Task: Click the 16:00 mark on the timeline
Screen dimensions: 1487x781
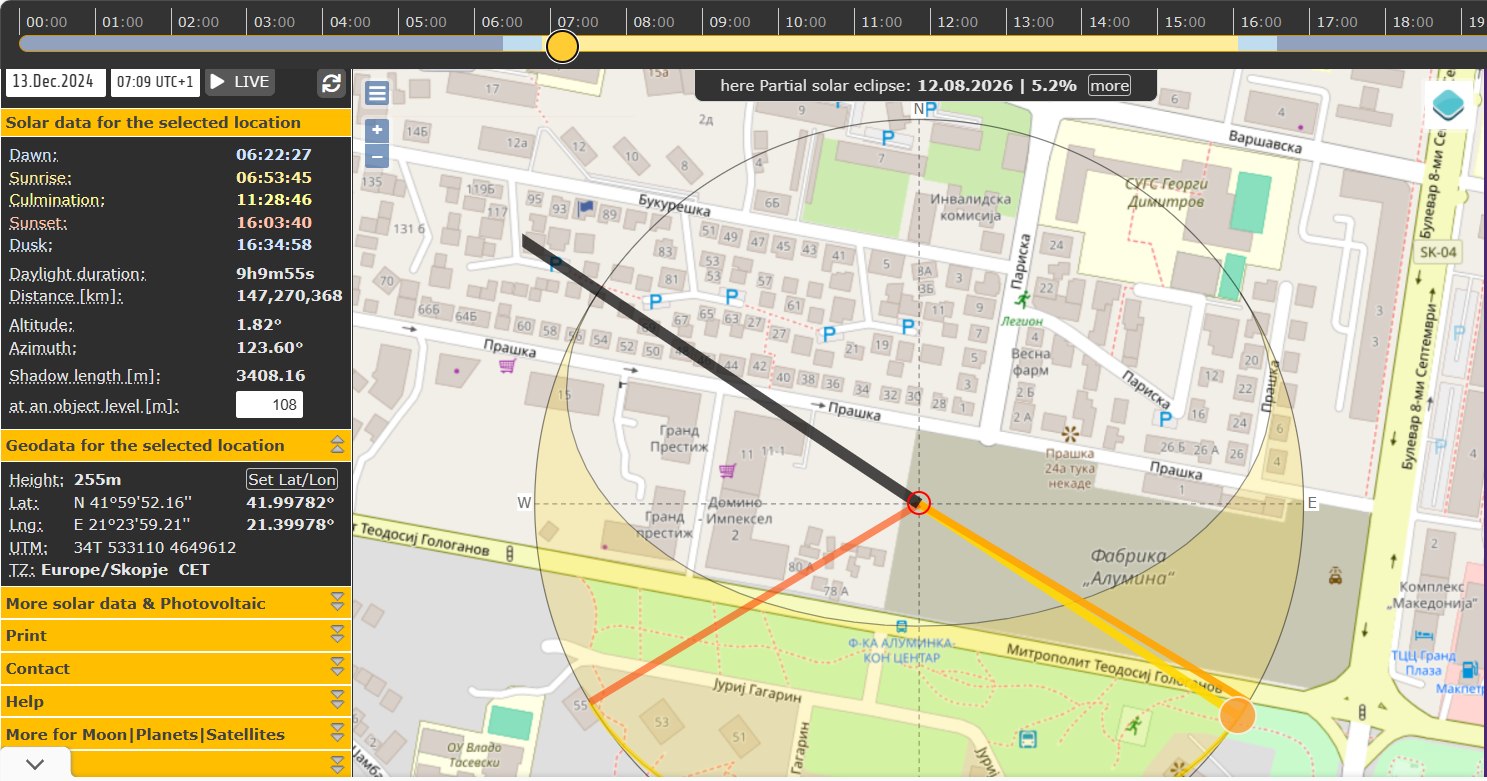Action: click(x=1262, y=21)
